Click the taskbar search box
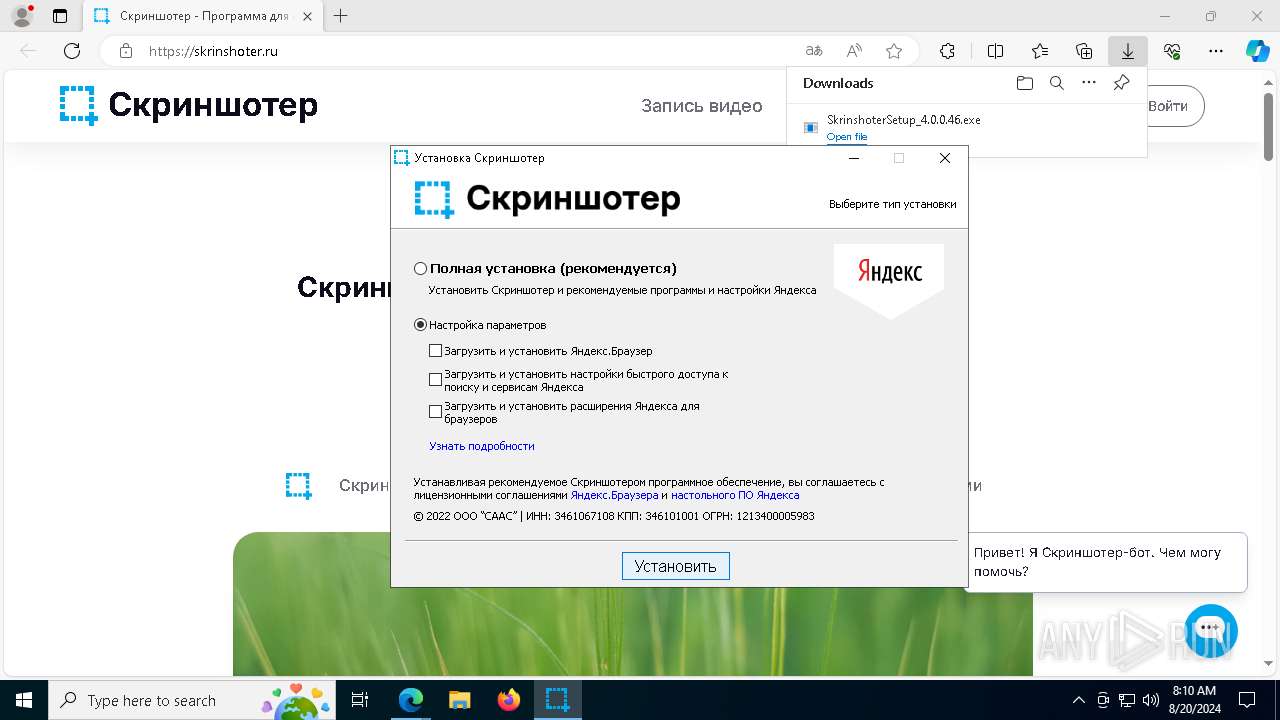Viewport: 1280px width, 720px height. pos(194,700)
